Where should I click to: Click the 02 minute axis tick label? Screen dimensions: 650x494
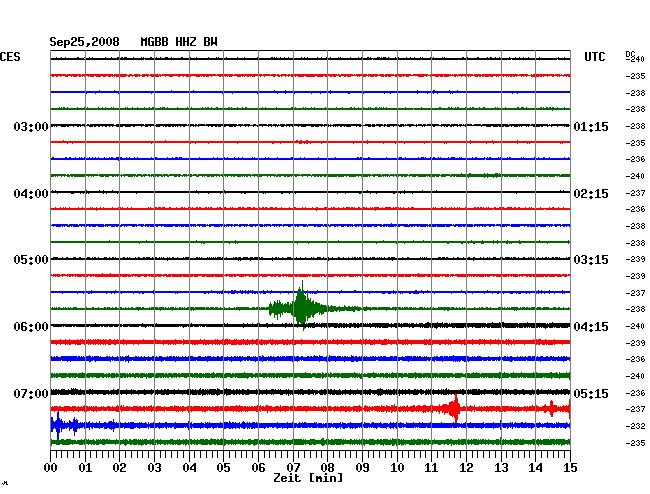coord(119,468)
